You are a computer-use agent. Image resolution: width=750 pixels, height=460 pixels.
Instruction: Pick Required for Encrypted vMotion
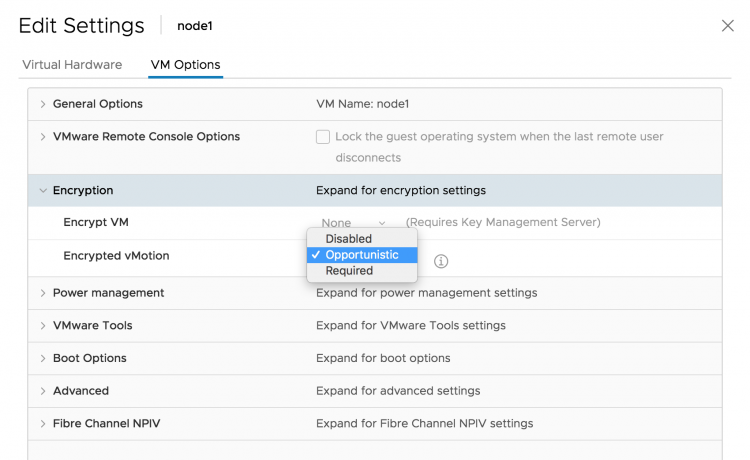(349, 271)
